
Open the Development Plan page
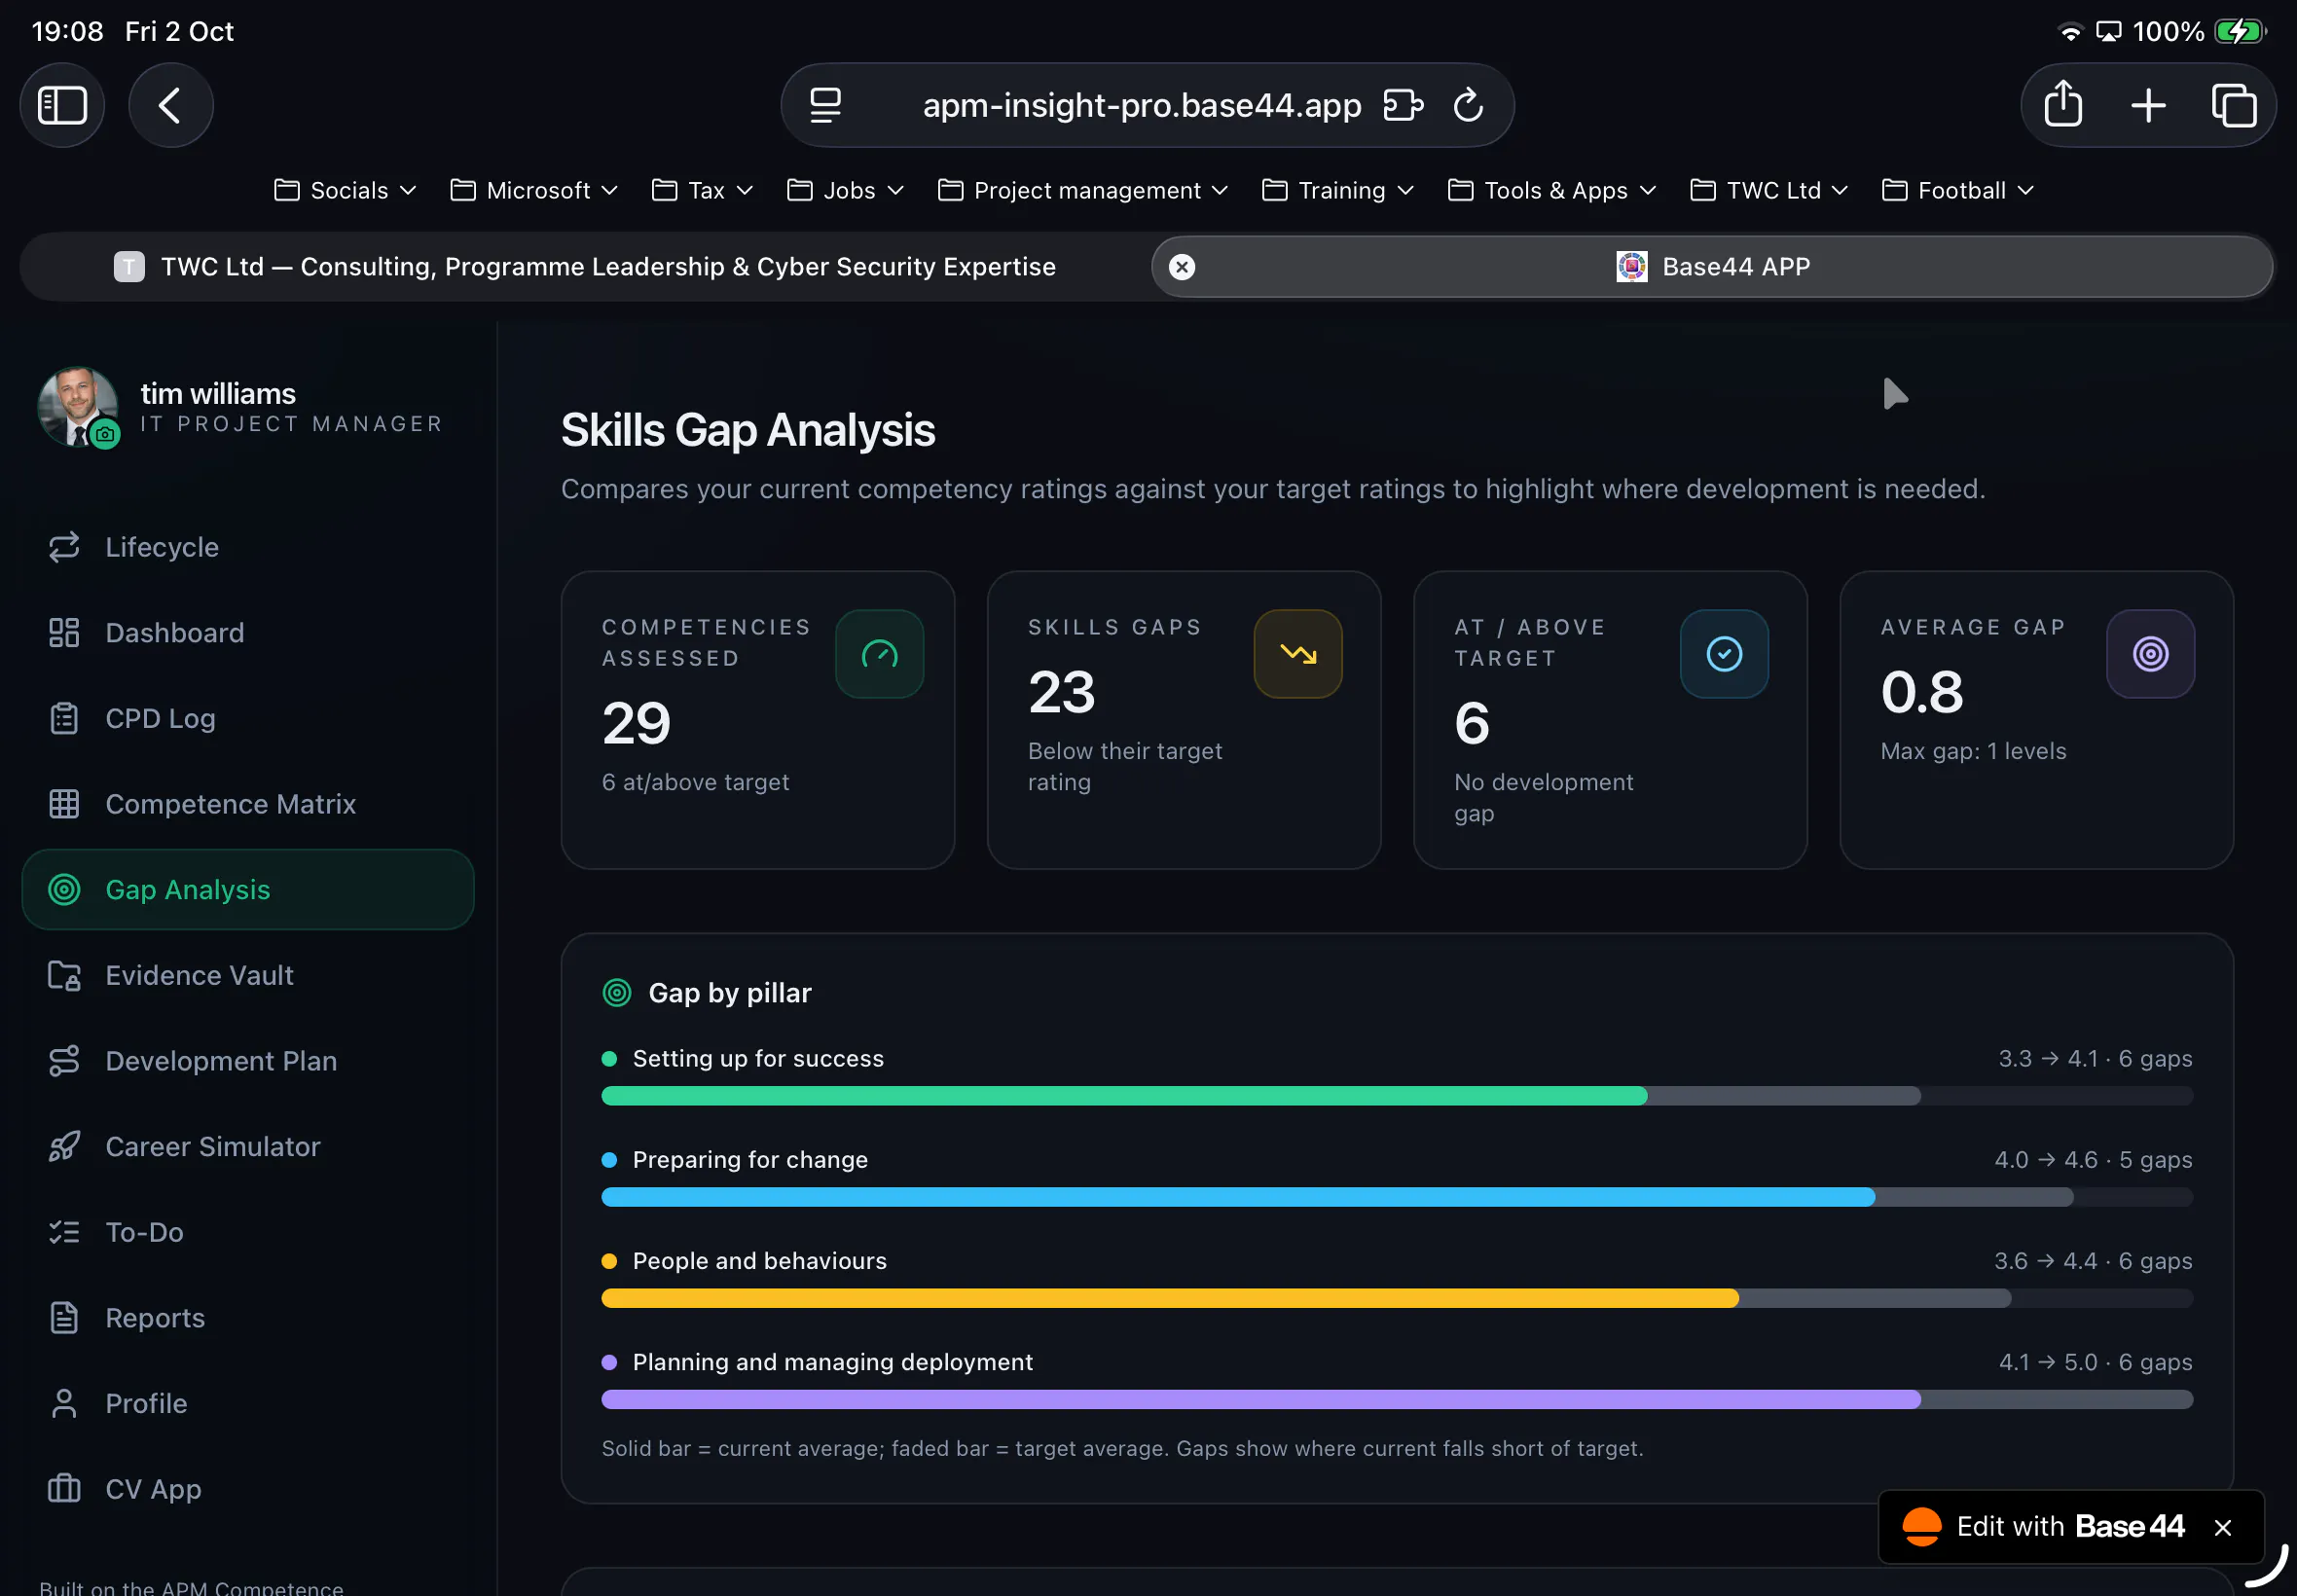point(247,1061)
